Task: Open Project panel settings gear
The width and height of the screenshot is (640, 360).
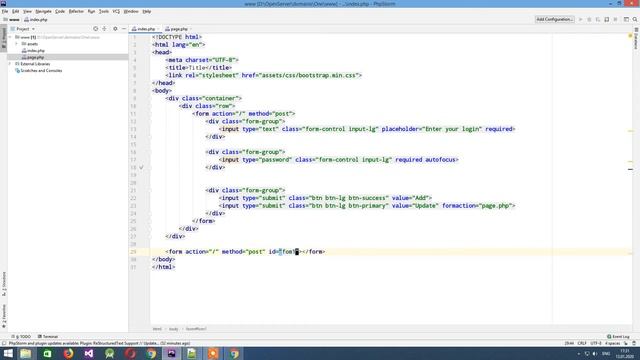Action: coord(115,29)
